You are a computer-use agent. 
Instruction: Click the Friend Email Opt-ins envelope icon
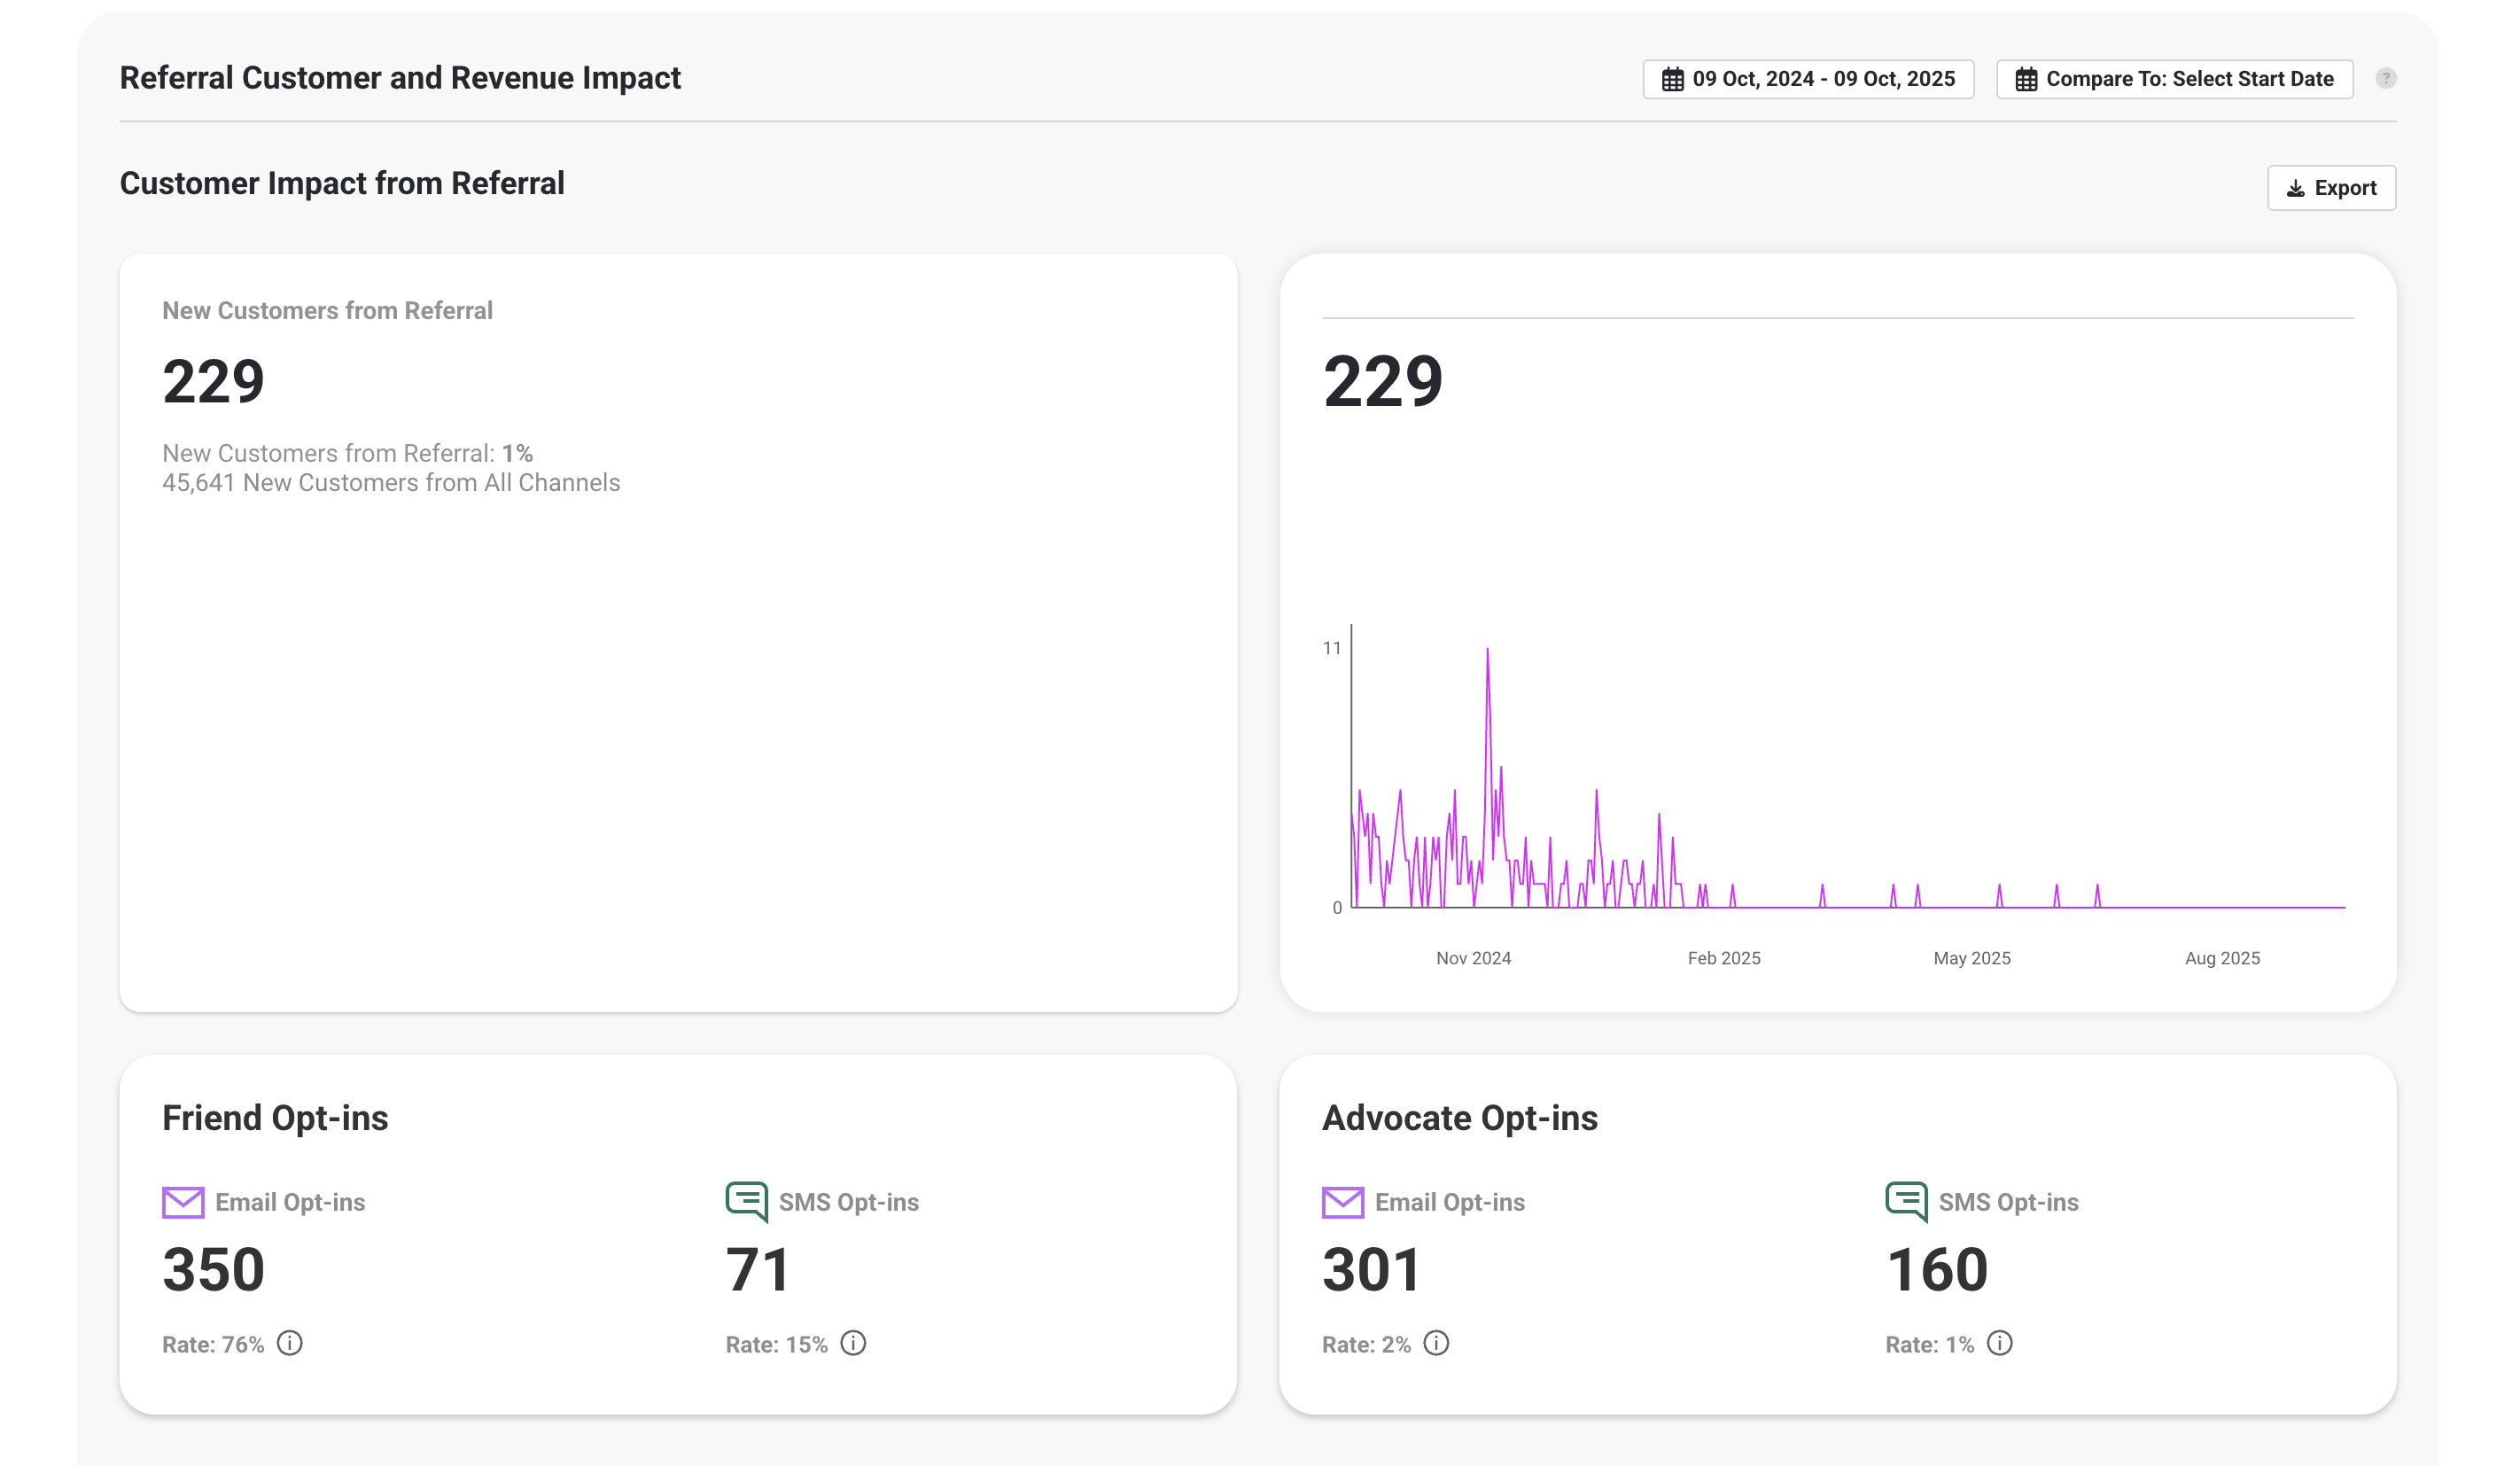point(183,1202)
